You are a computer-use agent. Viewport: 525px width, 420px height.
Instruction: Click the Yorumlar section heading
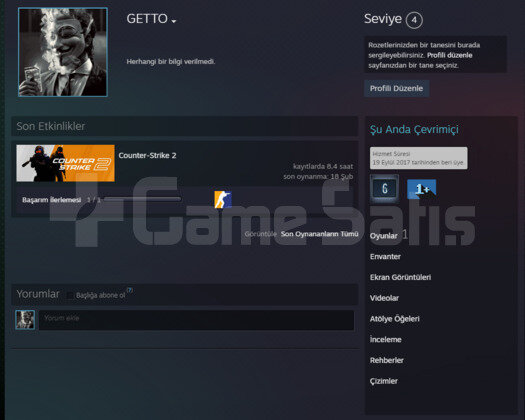point(38,294)
